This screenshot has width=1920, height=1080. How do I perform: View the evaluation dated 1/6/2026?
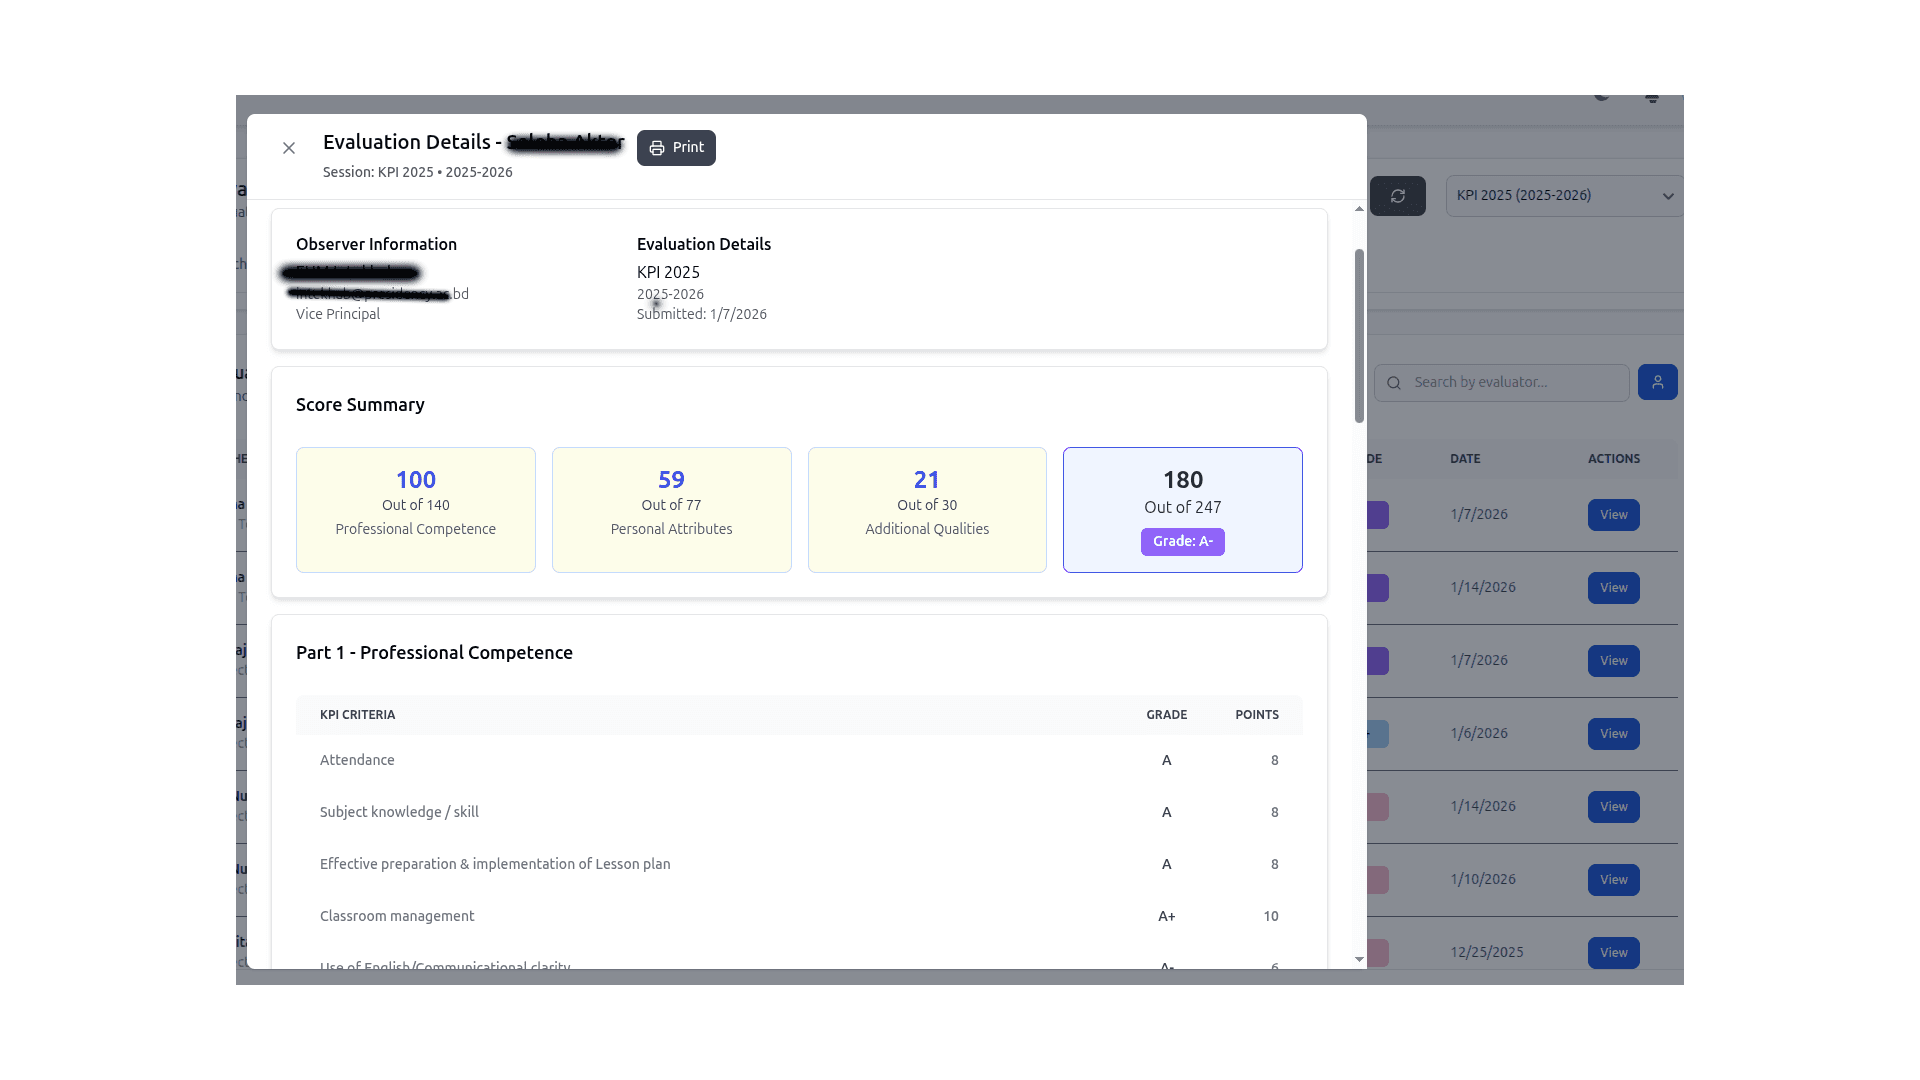(1613, 733)
